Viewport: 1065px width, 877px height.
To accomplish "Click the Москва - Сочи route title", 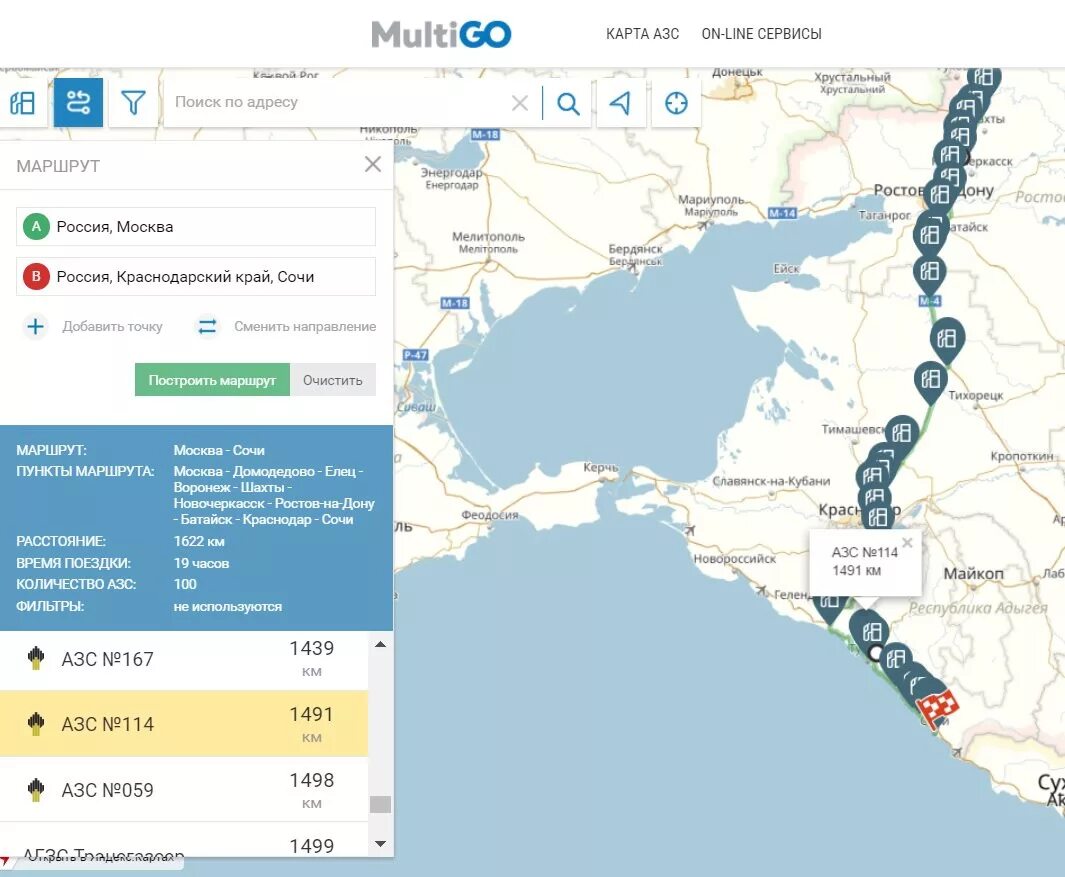I will tap(219, 450).
